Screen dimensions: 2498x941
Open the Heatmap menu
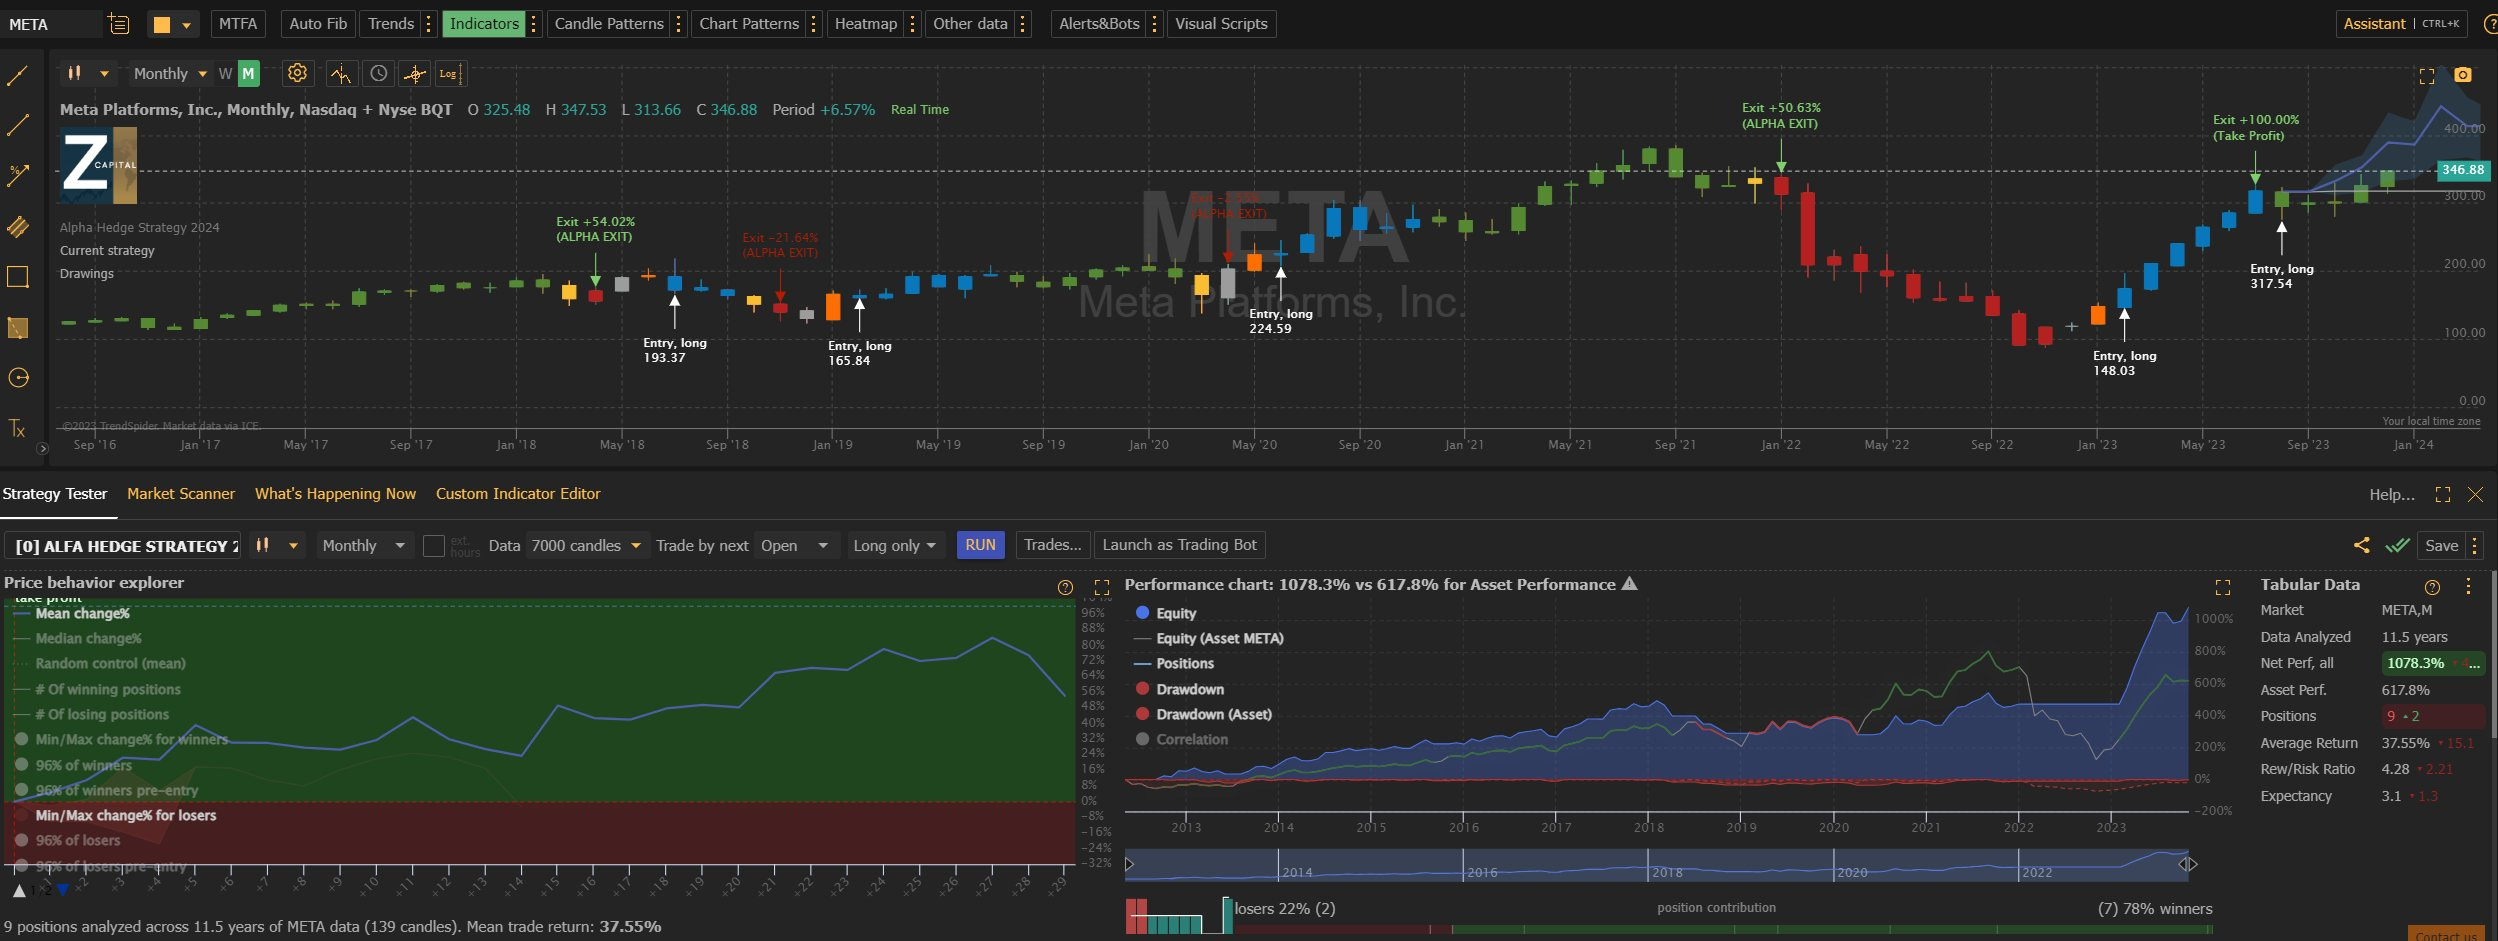[x=866, y=24]
